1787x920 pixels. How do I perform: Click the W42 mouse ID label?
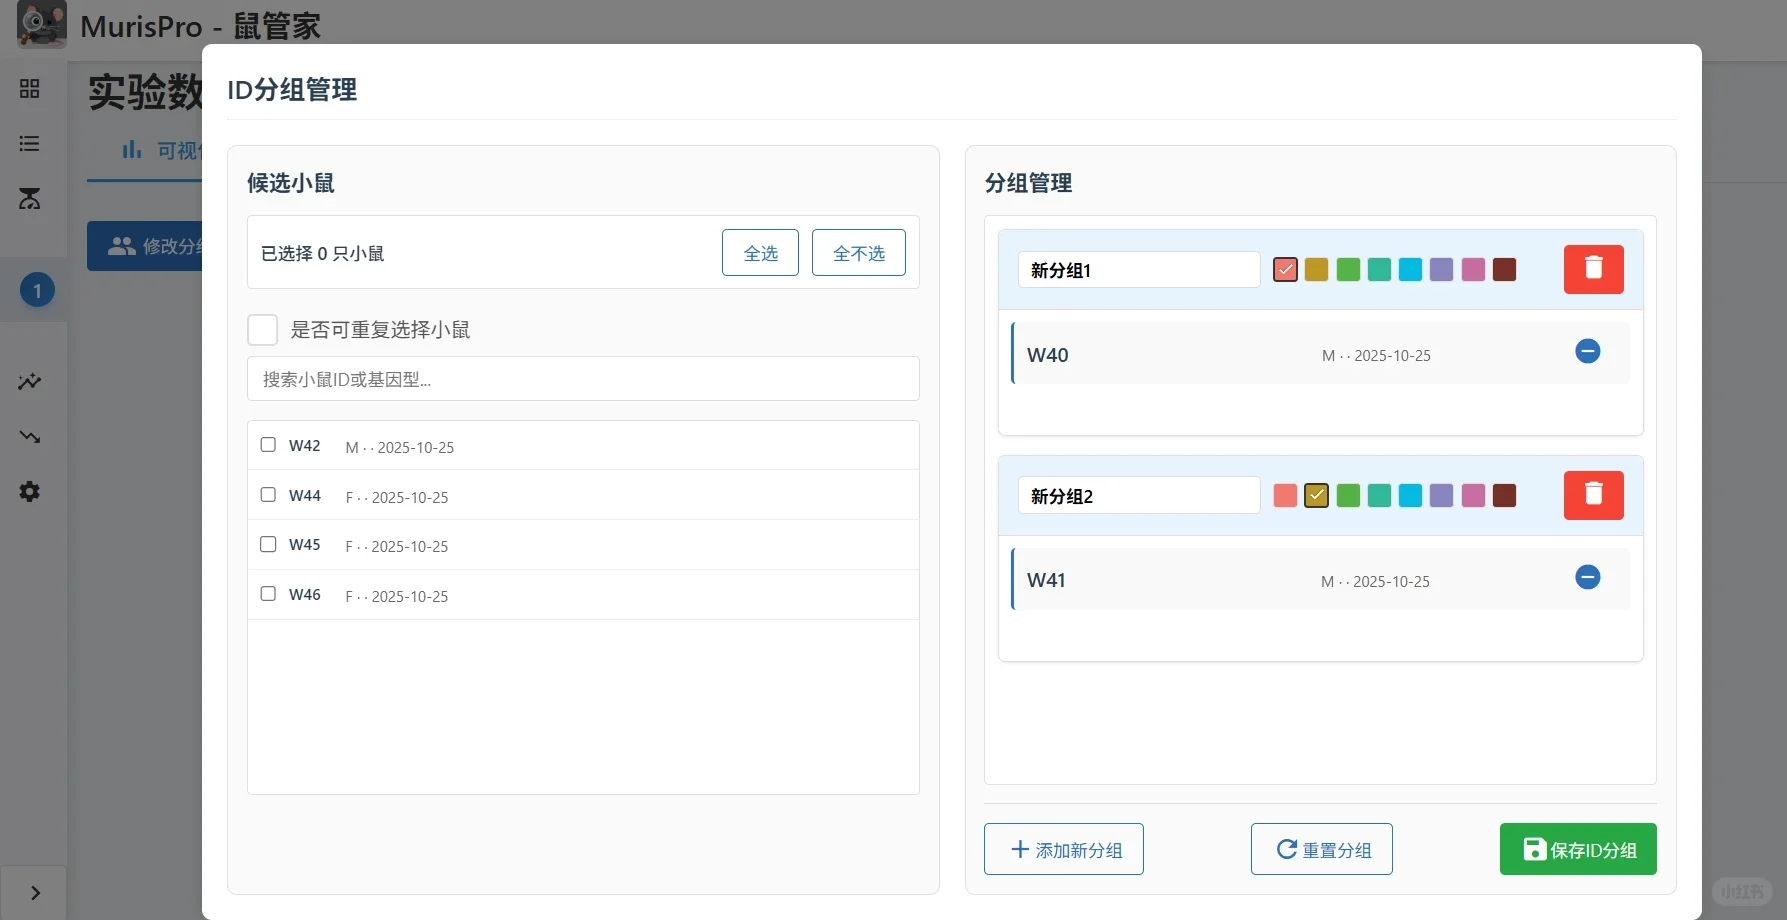pyautogui.click(x=305, y=446)
